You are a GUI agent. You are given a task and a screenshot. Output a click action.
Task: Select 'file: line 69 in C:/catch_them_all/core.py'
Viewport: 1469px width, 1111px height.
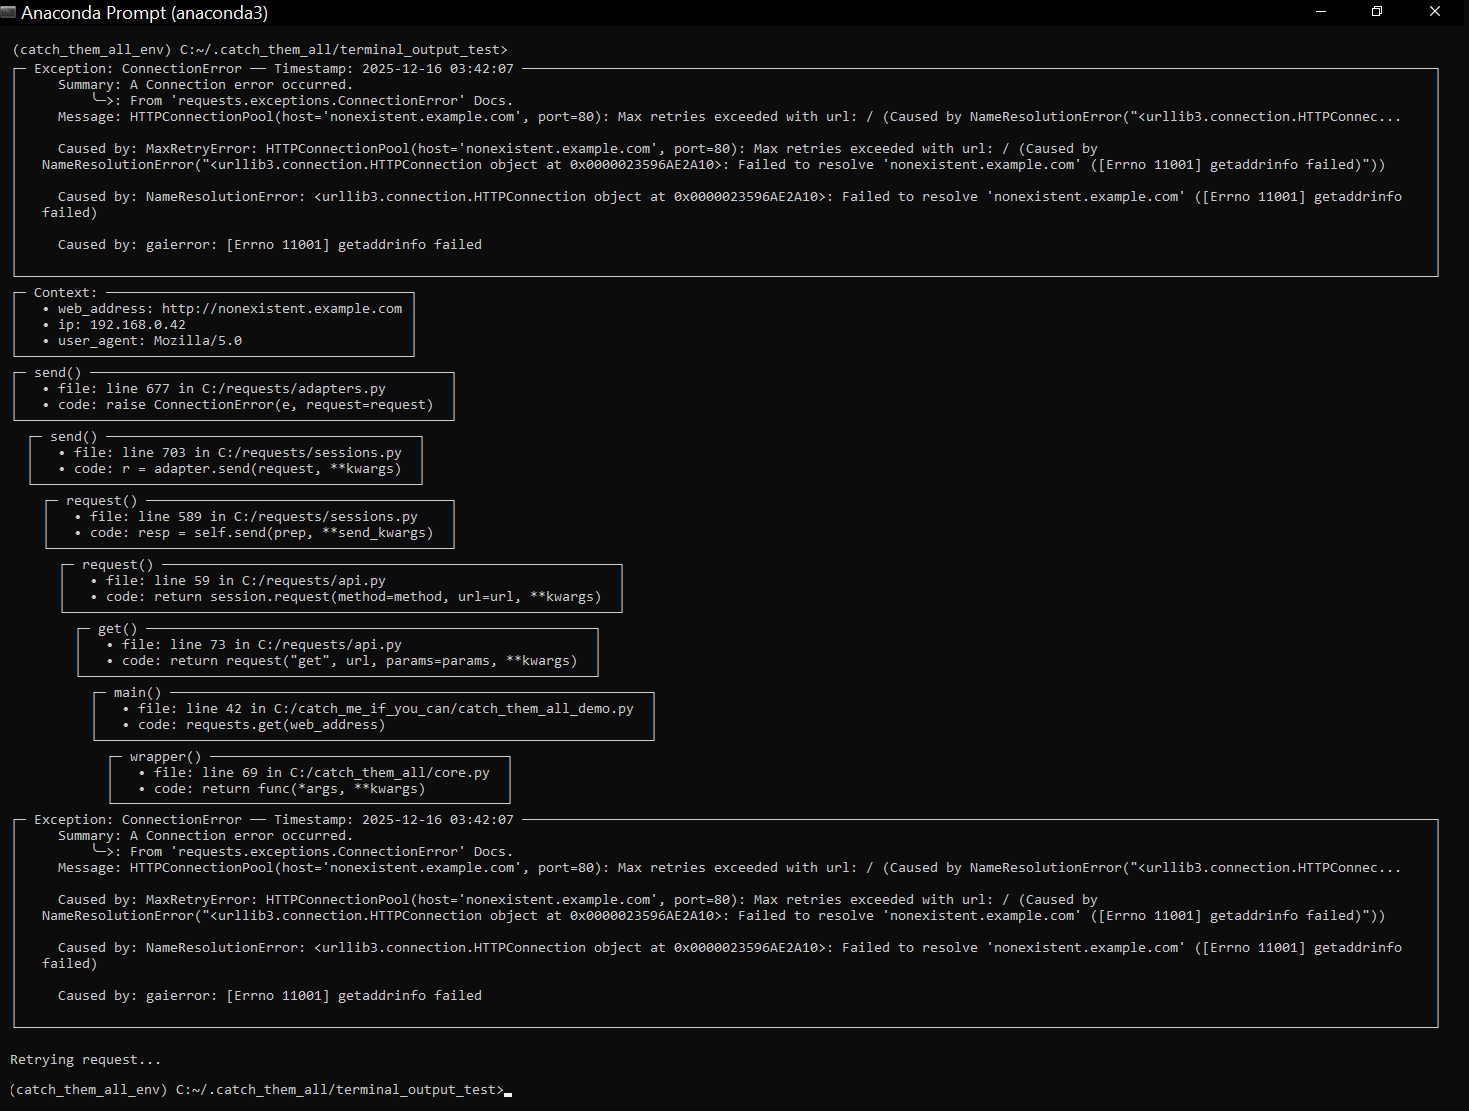(x=315, y=773)
